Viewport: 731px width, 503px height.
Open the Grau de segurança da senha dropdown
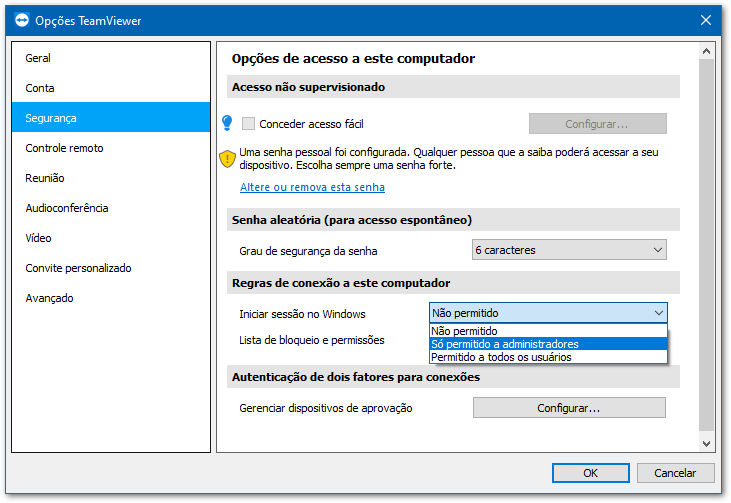569,250
